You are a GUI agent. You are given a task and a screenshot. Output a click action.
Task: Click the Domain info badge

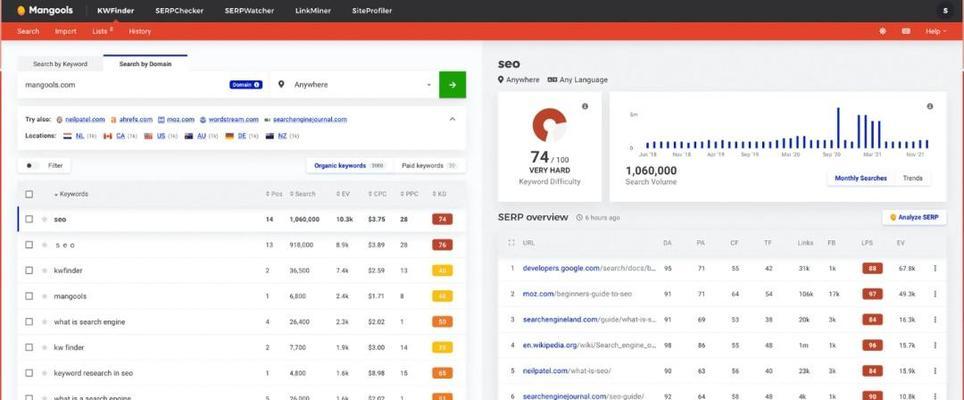click(x=246, y=85)
